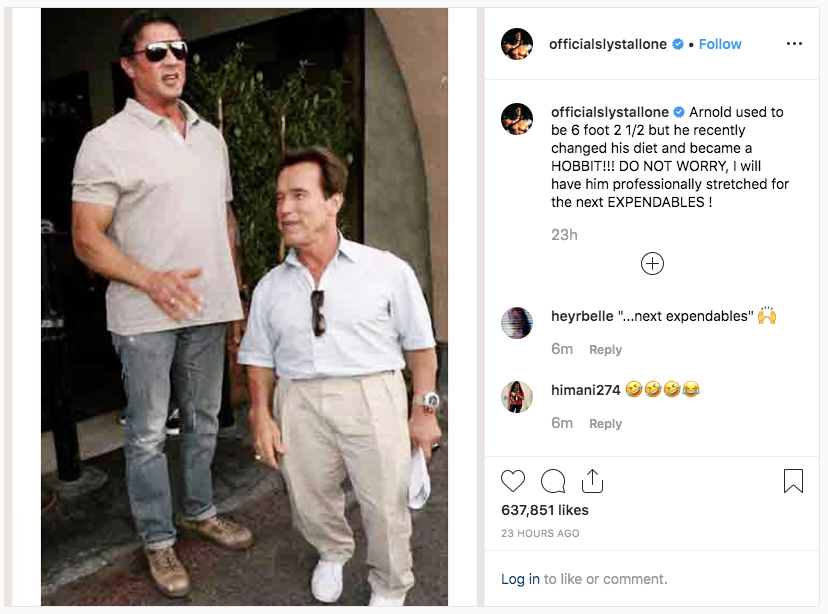The width and height of the screenshot is (828, 614).
Task: Click himani274 username link
Action: click(585, 390)
